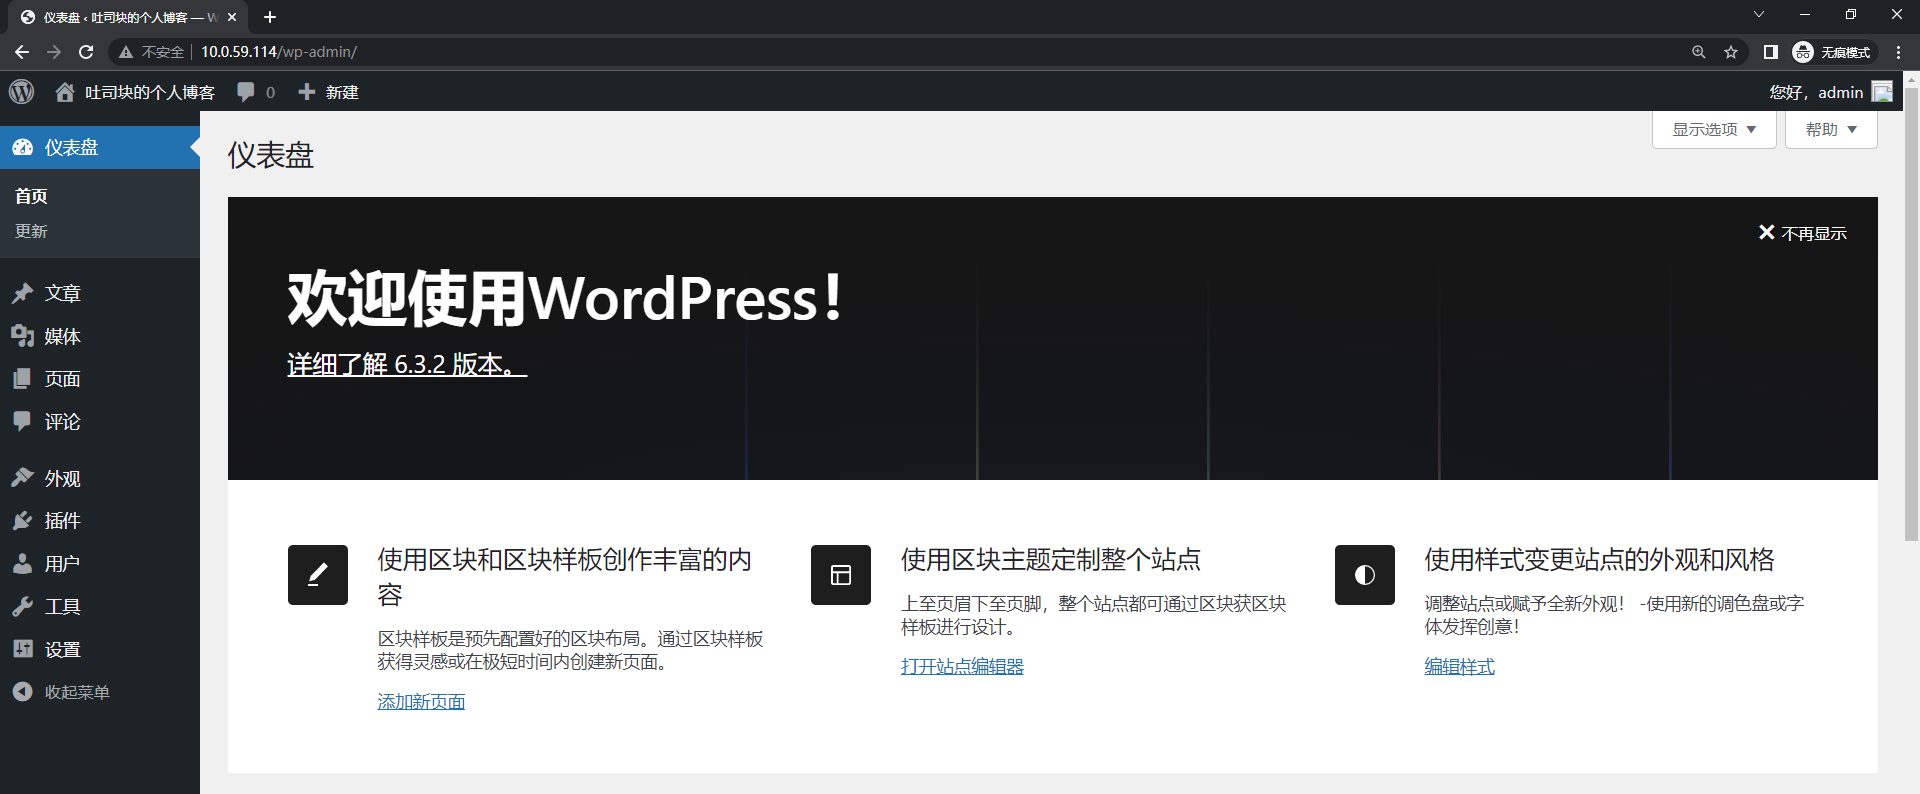
Task: Click 添加新页面 link
Action: point(421,702)
